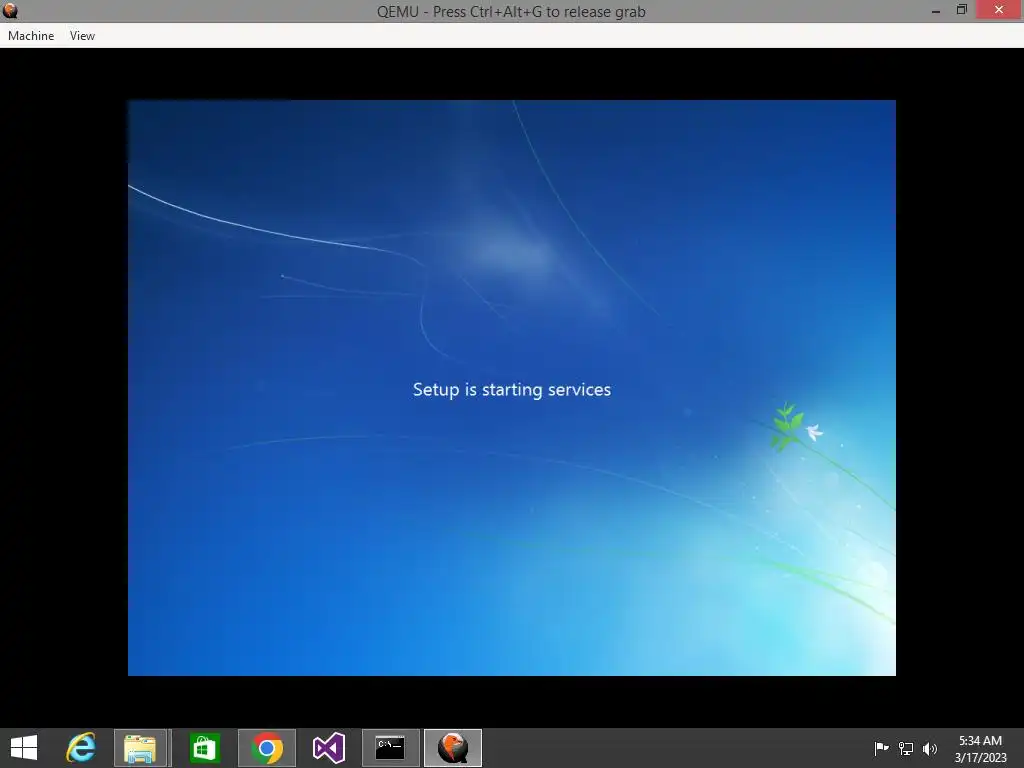Open Visual Studio from the taskbar
Viewport: 1024px width, 768px height.
click(x=328, y=748)
